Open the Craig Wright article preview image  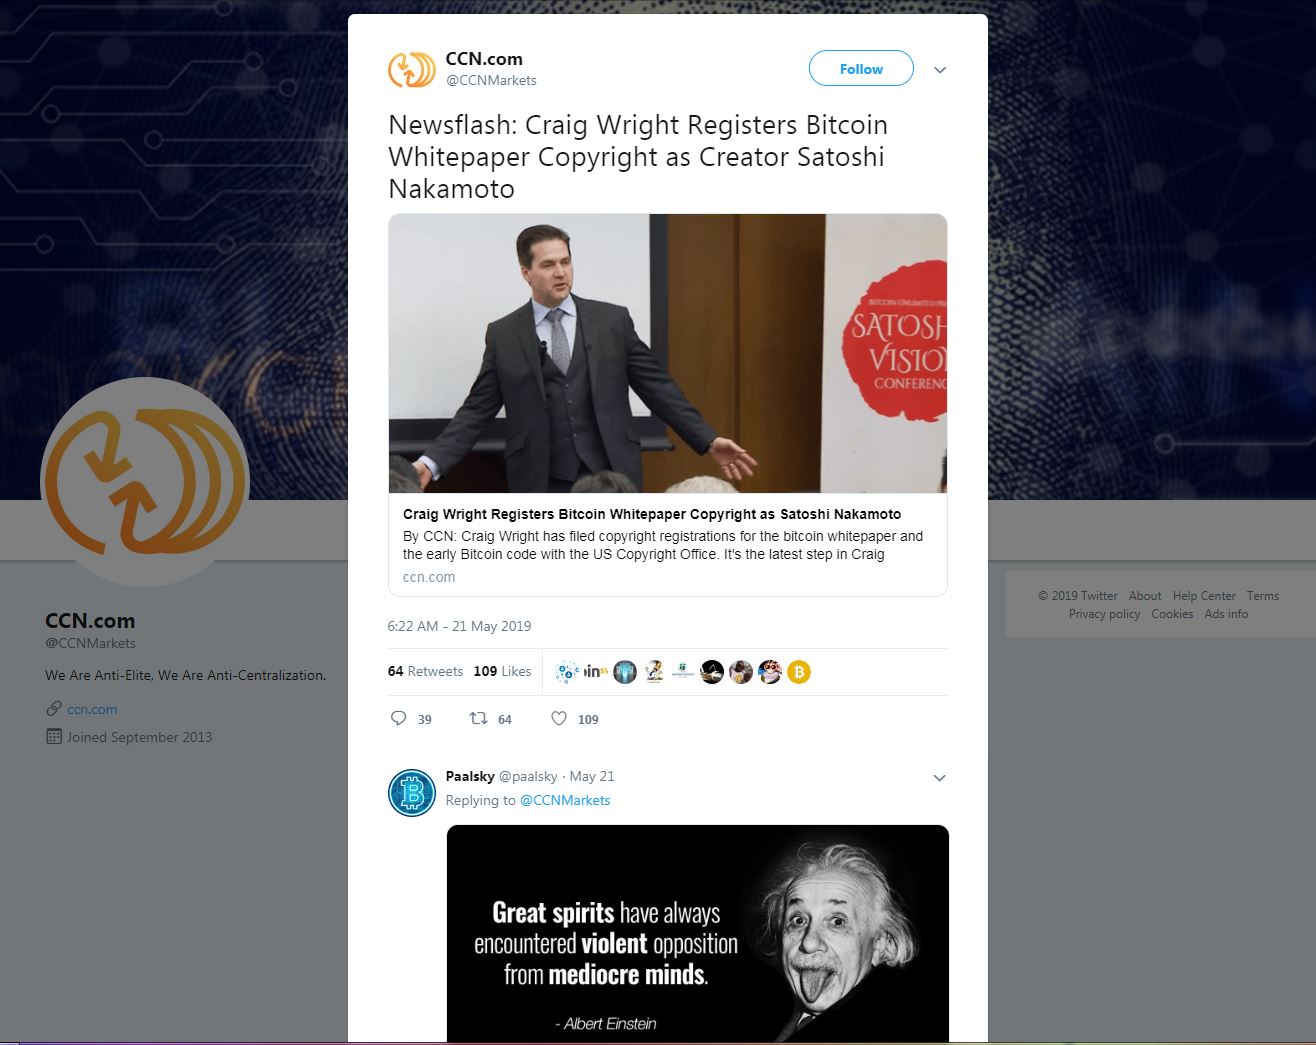click(667, 353)
